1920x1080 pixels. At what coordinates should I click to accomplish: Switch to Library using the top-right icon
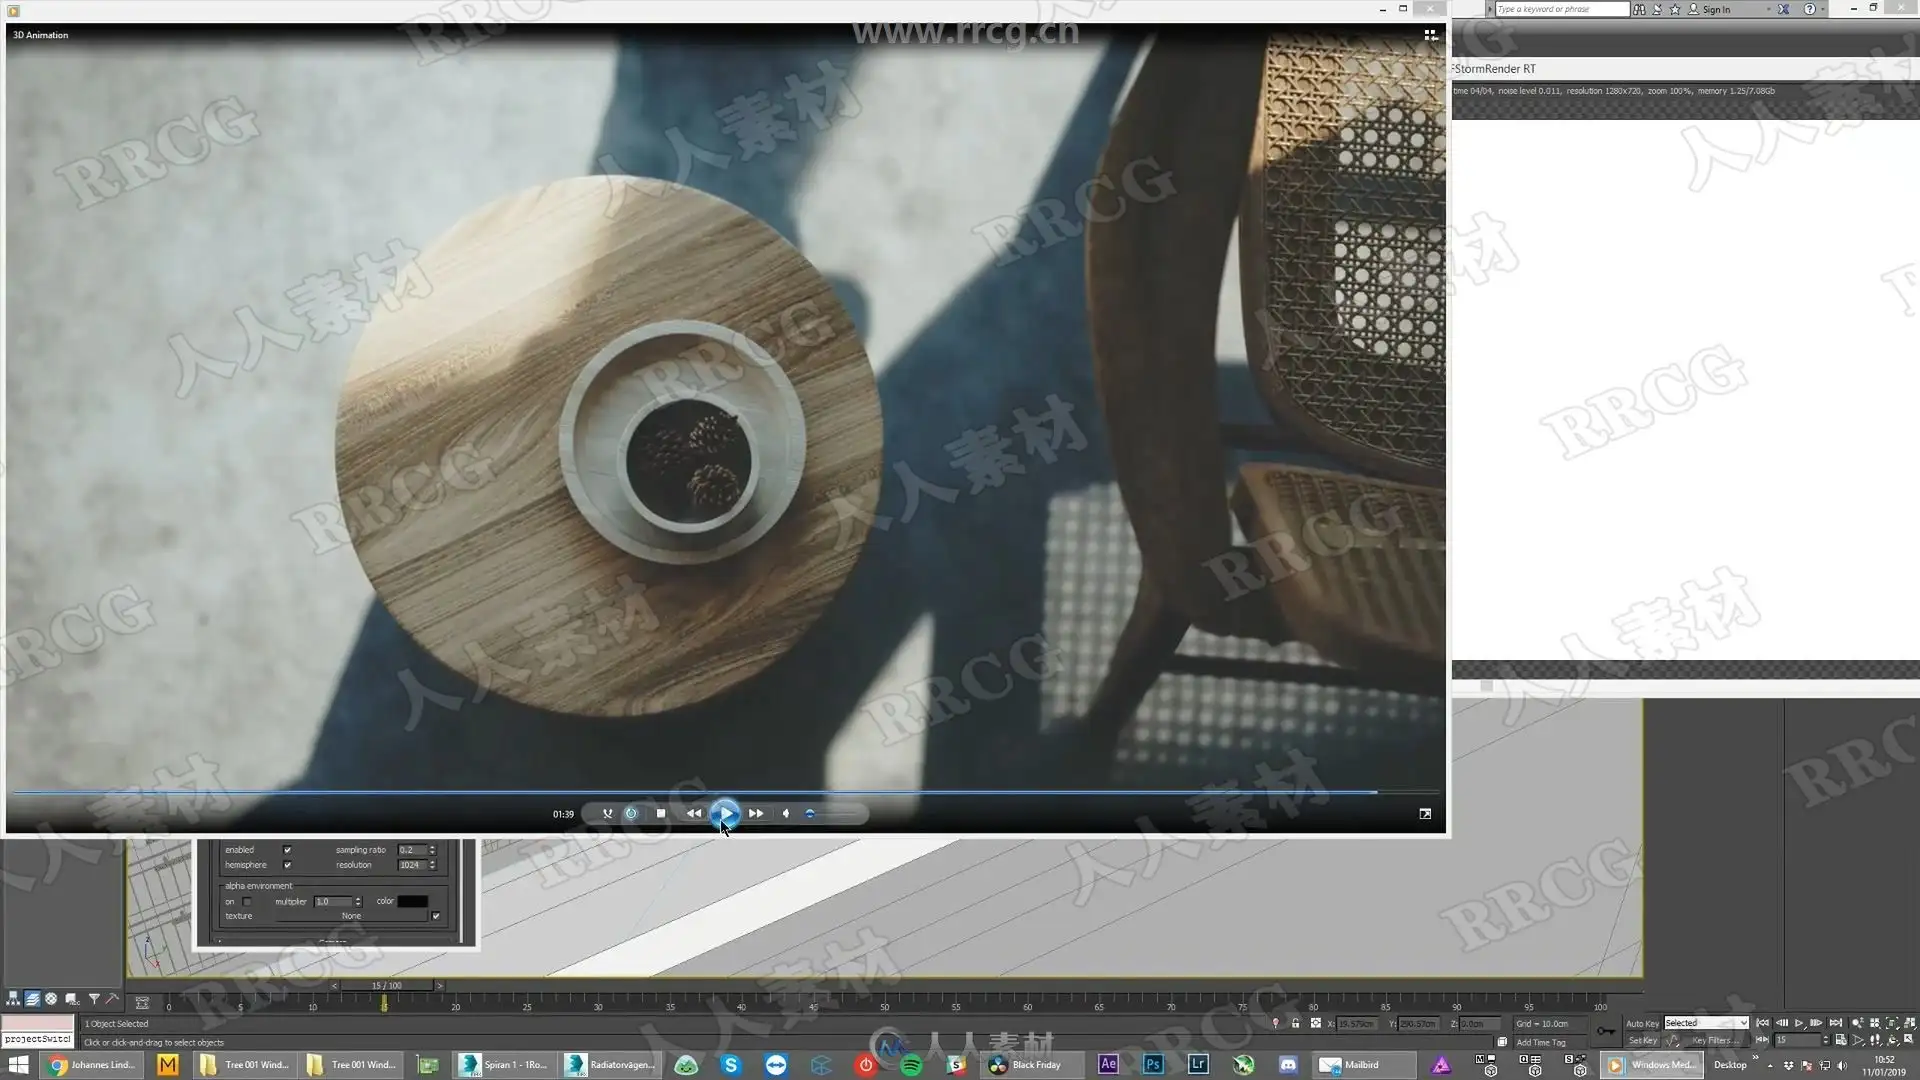click(1430, 35)
